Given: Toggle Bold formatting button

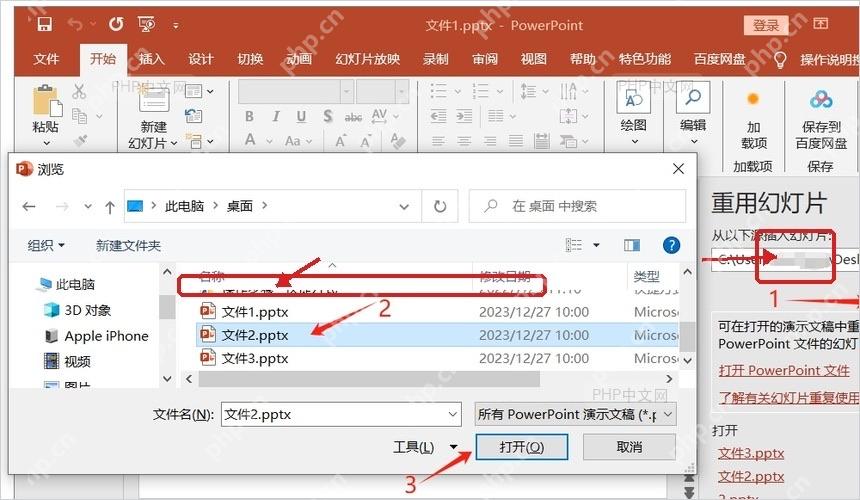Looking at the screenshot, I should 250,116.
